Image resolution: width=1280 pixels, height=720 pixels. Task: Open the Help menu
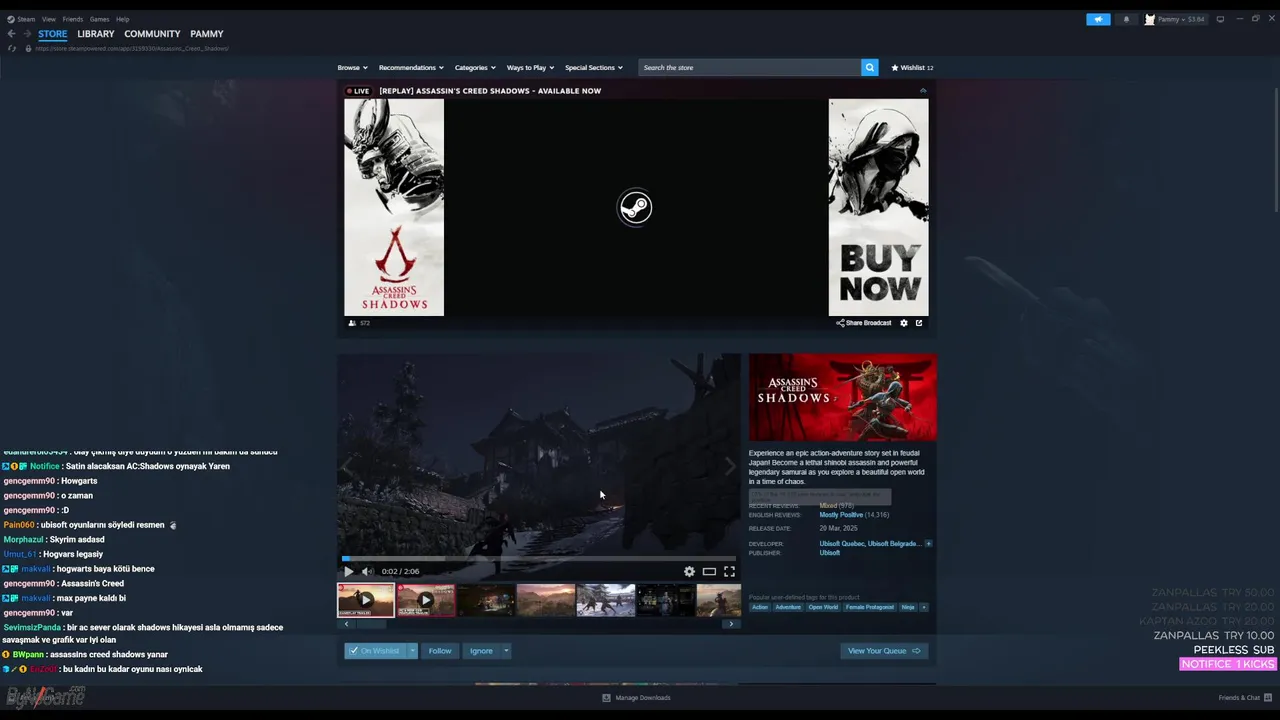122,19
